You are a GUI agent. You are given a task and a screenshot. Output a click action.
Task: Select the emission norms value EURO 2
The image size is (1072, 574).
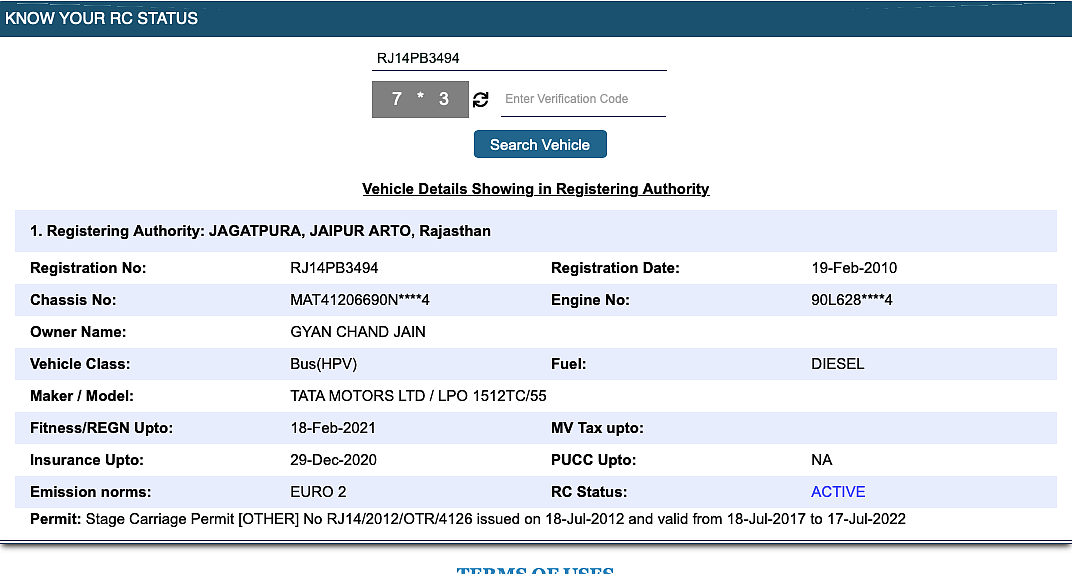318,492
